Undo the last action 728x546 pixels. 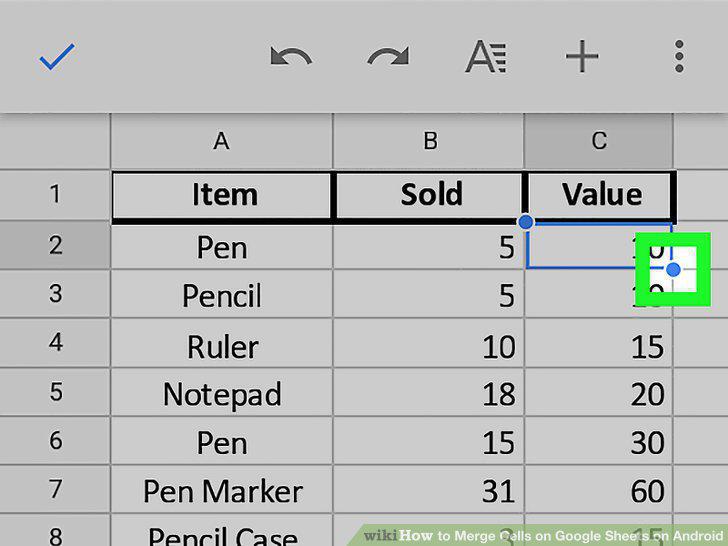pyautogui.click(x=291, y=57)
